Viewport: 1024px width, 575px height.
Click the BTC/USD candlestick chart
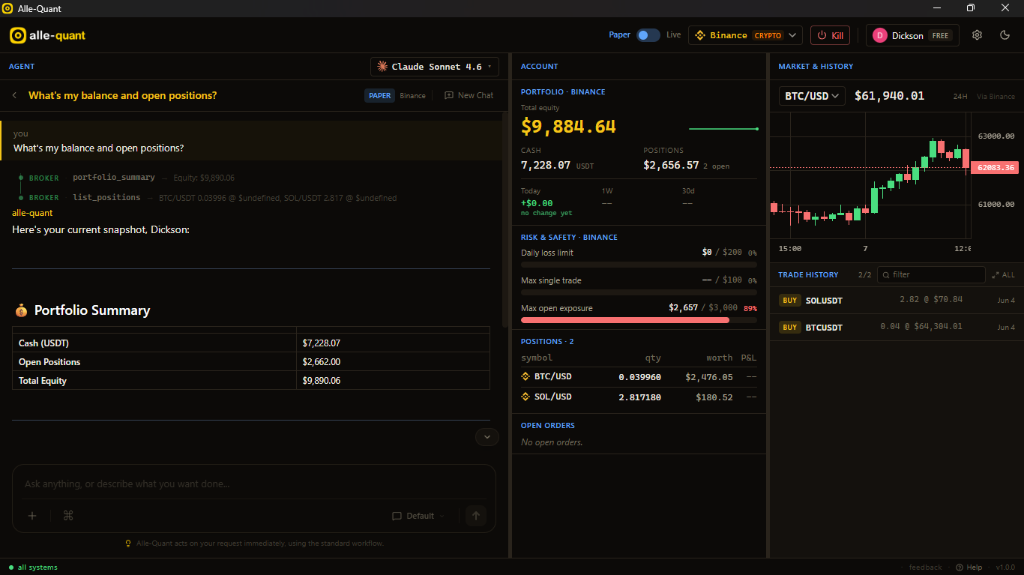[x=871, y=175]
